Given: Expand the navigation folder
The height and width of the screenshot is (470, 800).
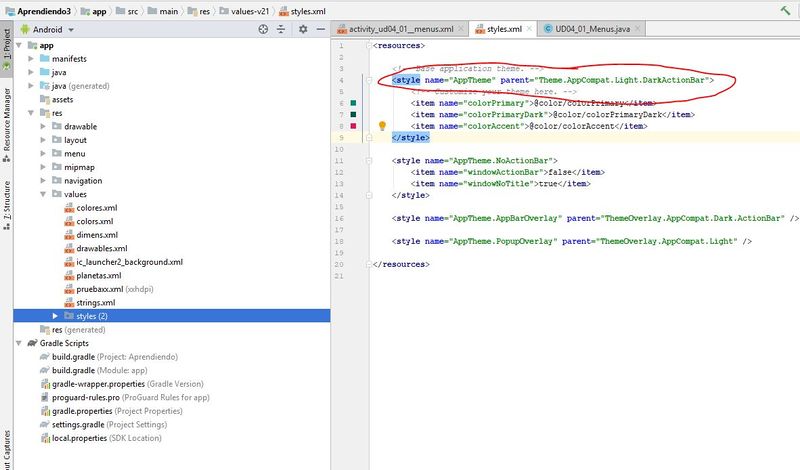Looking at the screenshot, I should 43,181.
